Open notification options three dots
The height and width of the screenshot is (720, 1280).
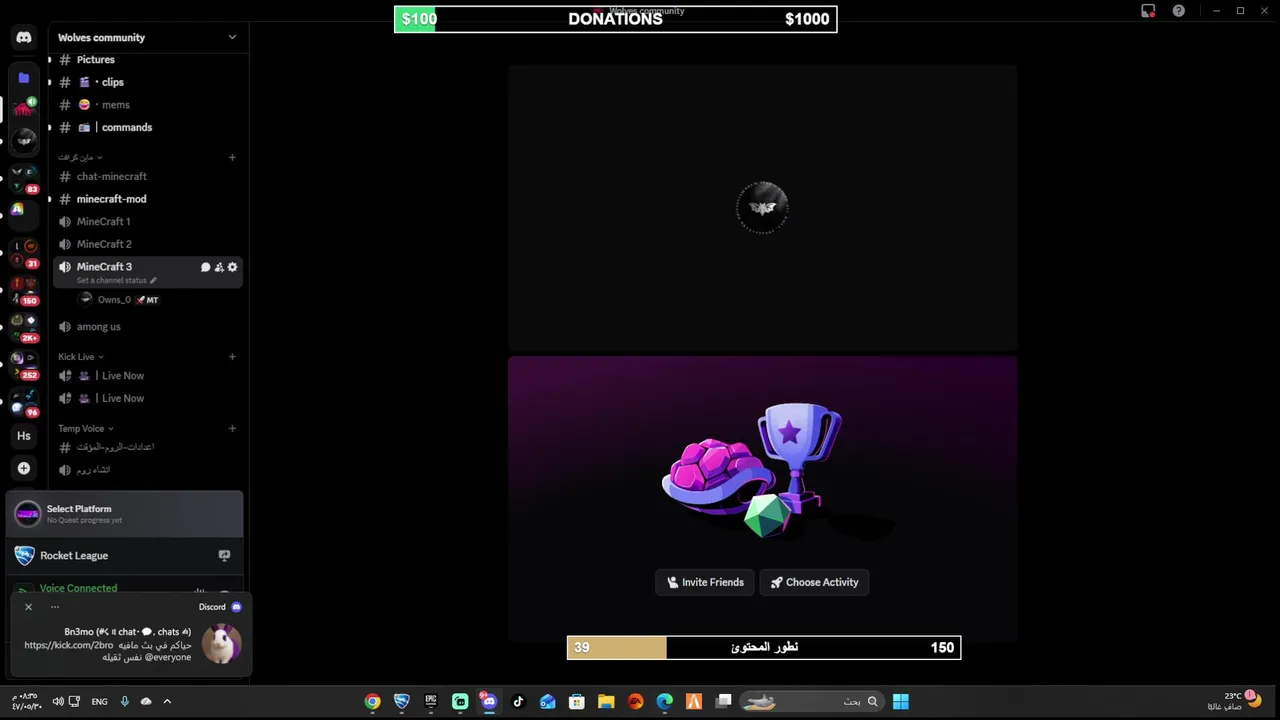coord(55,607)
